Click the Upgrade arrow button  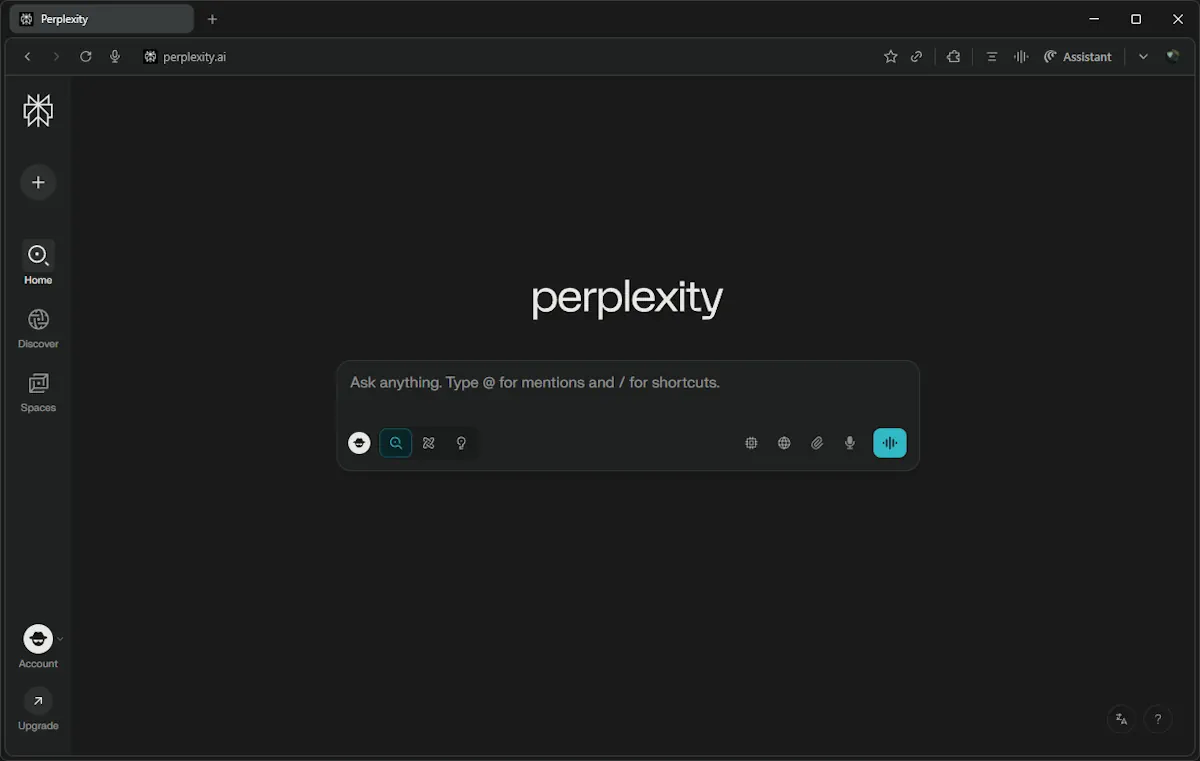38,701
